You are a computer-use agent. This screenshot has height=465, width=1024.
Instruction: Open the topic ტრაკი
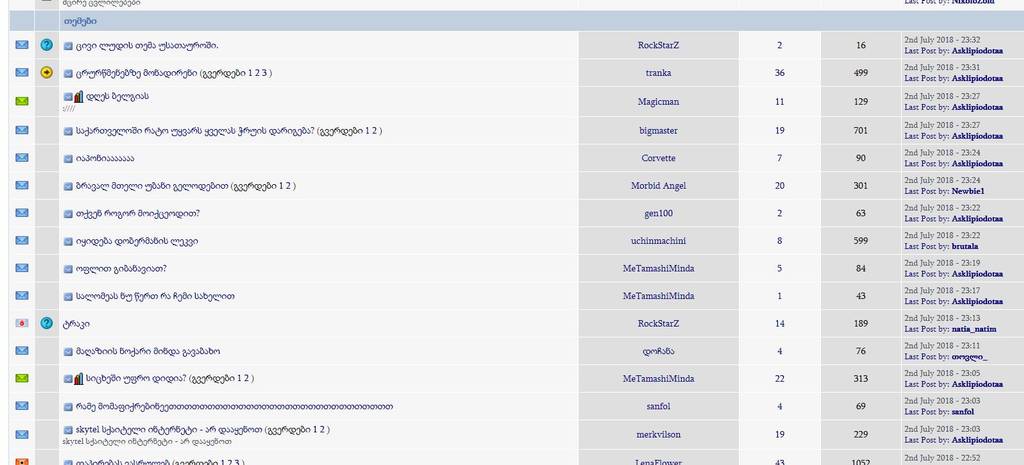click(76, 324)
